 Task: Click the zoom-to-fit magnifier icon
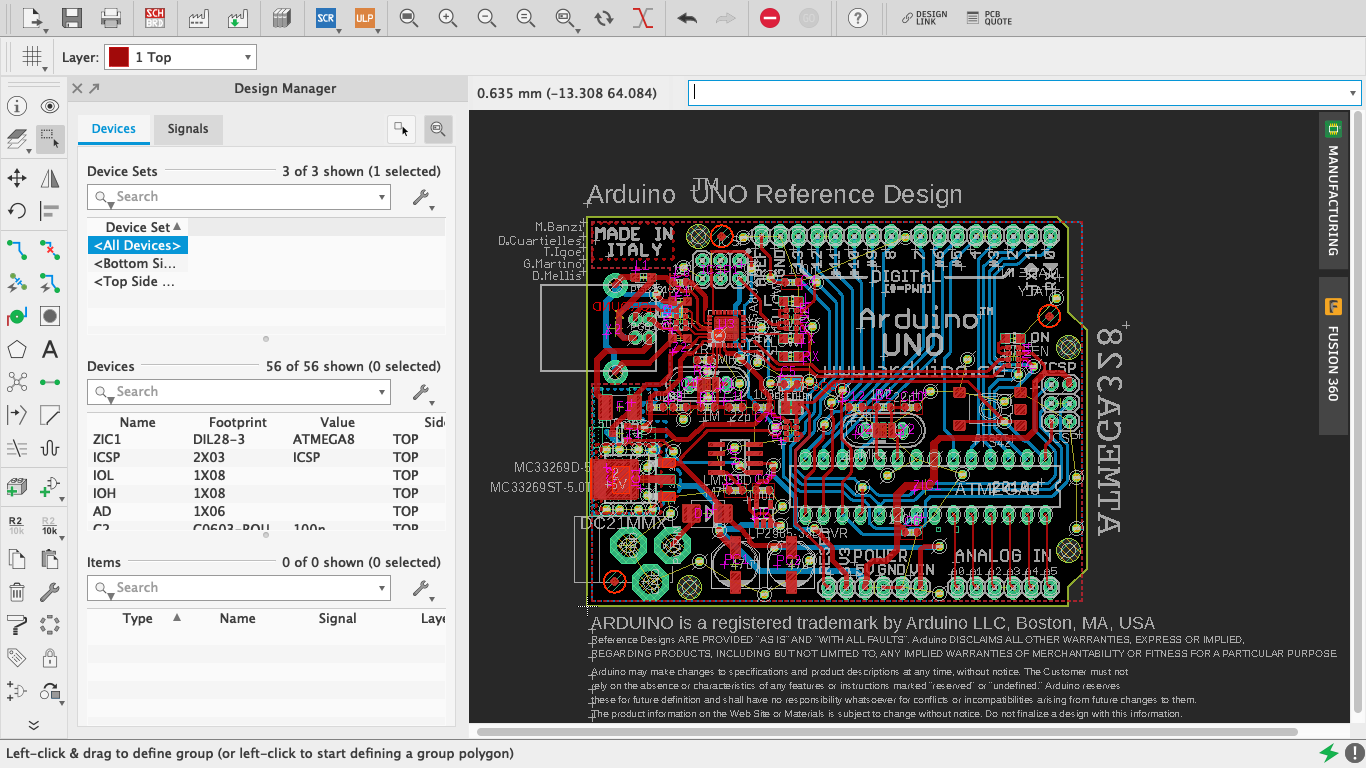point(409,18)
